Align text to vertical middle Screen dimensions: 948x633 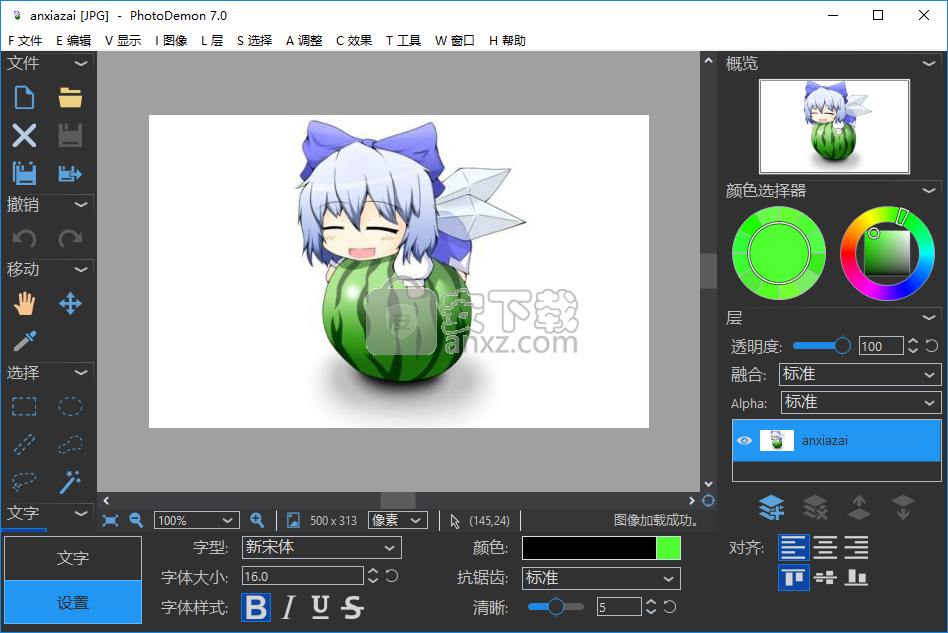(x=825, y=577)
